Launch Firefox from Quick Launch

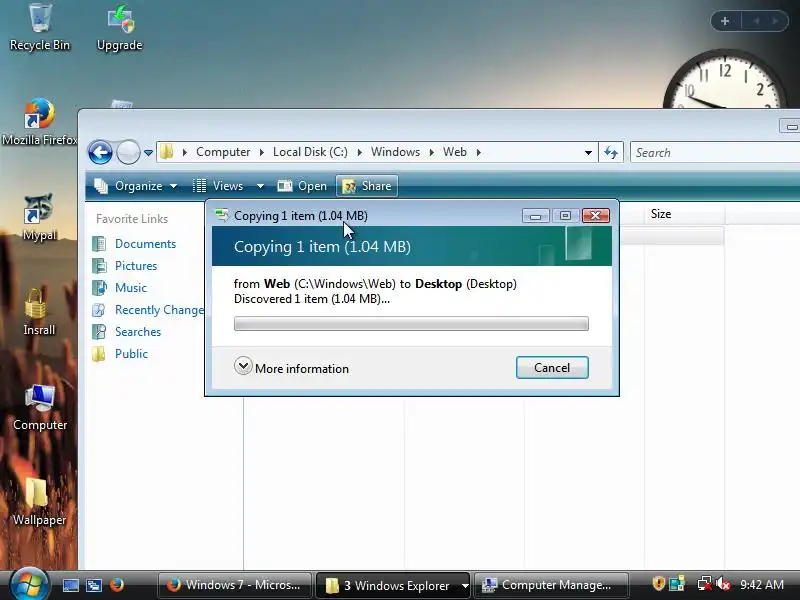(117, 585)
